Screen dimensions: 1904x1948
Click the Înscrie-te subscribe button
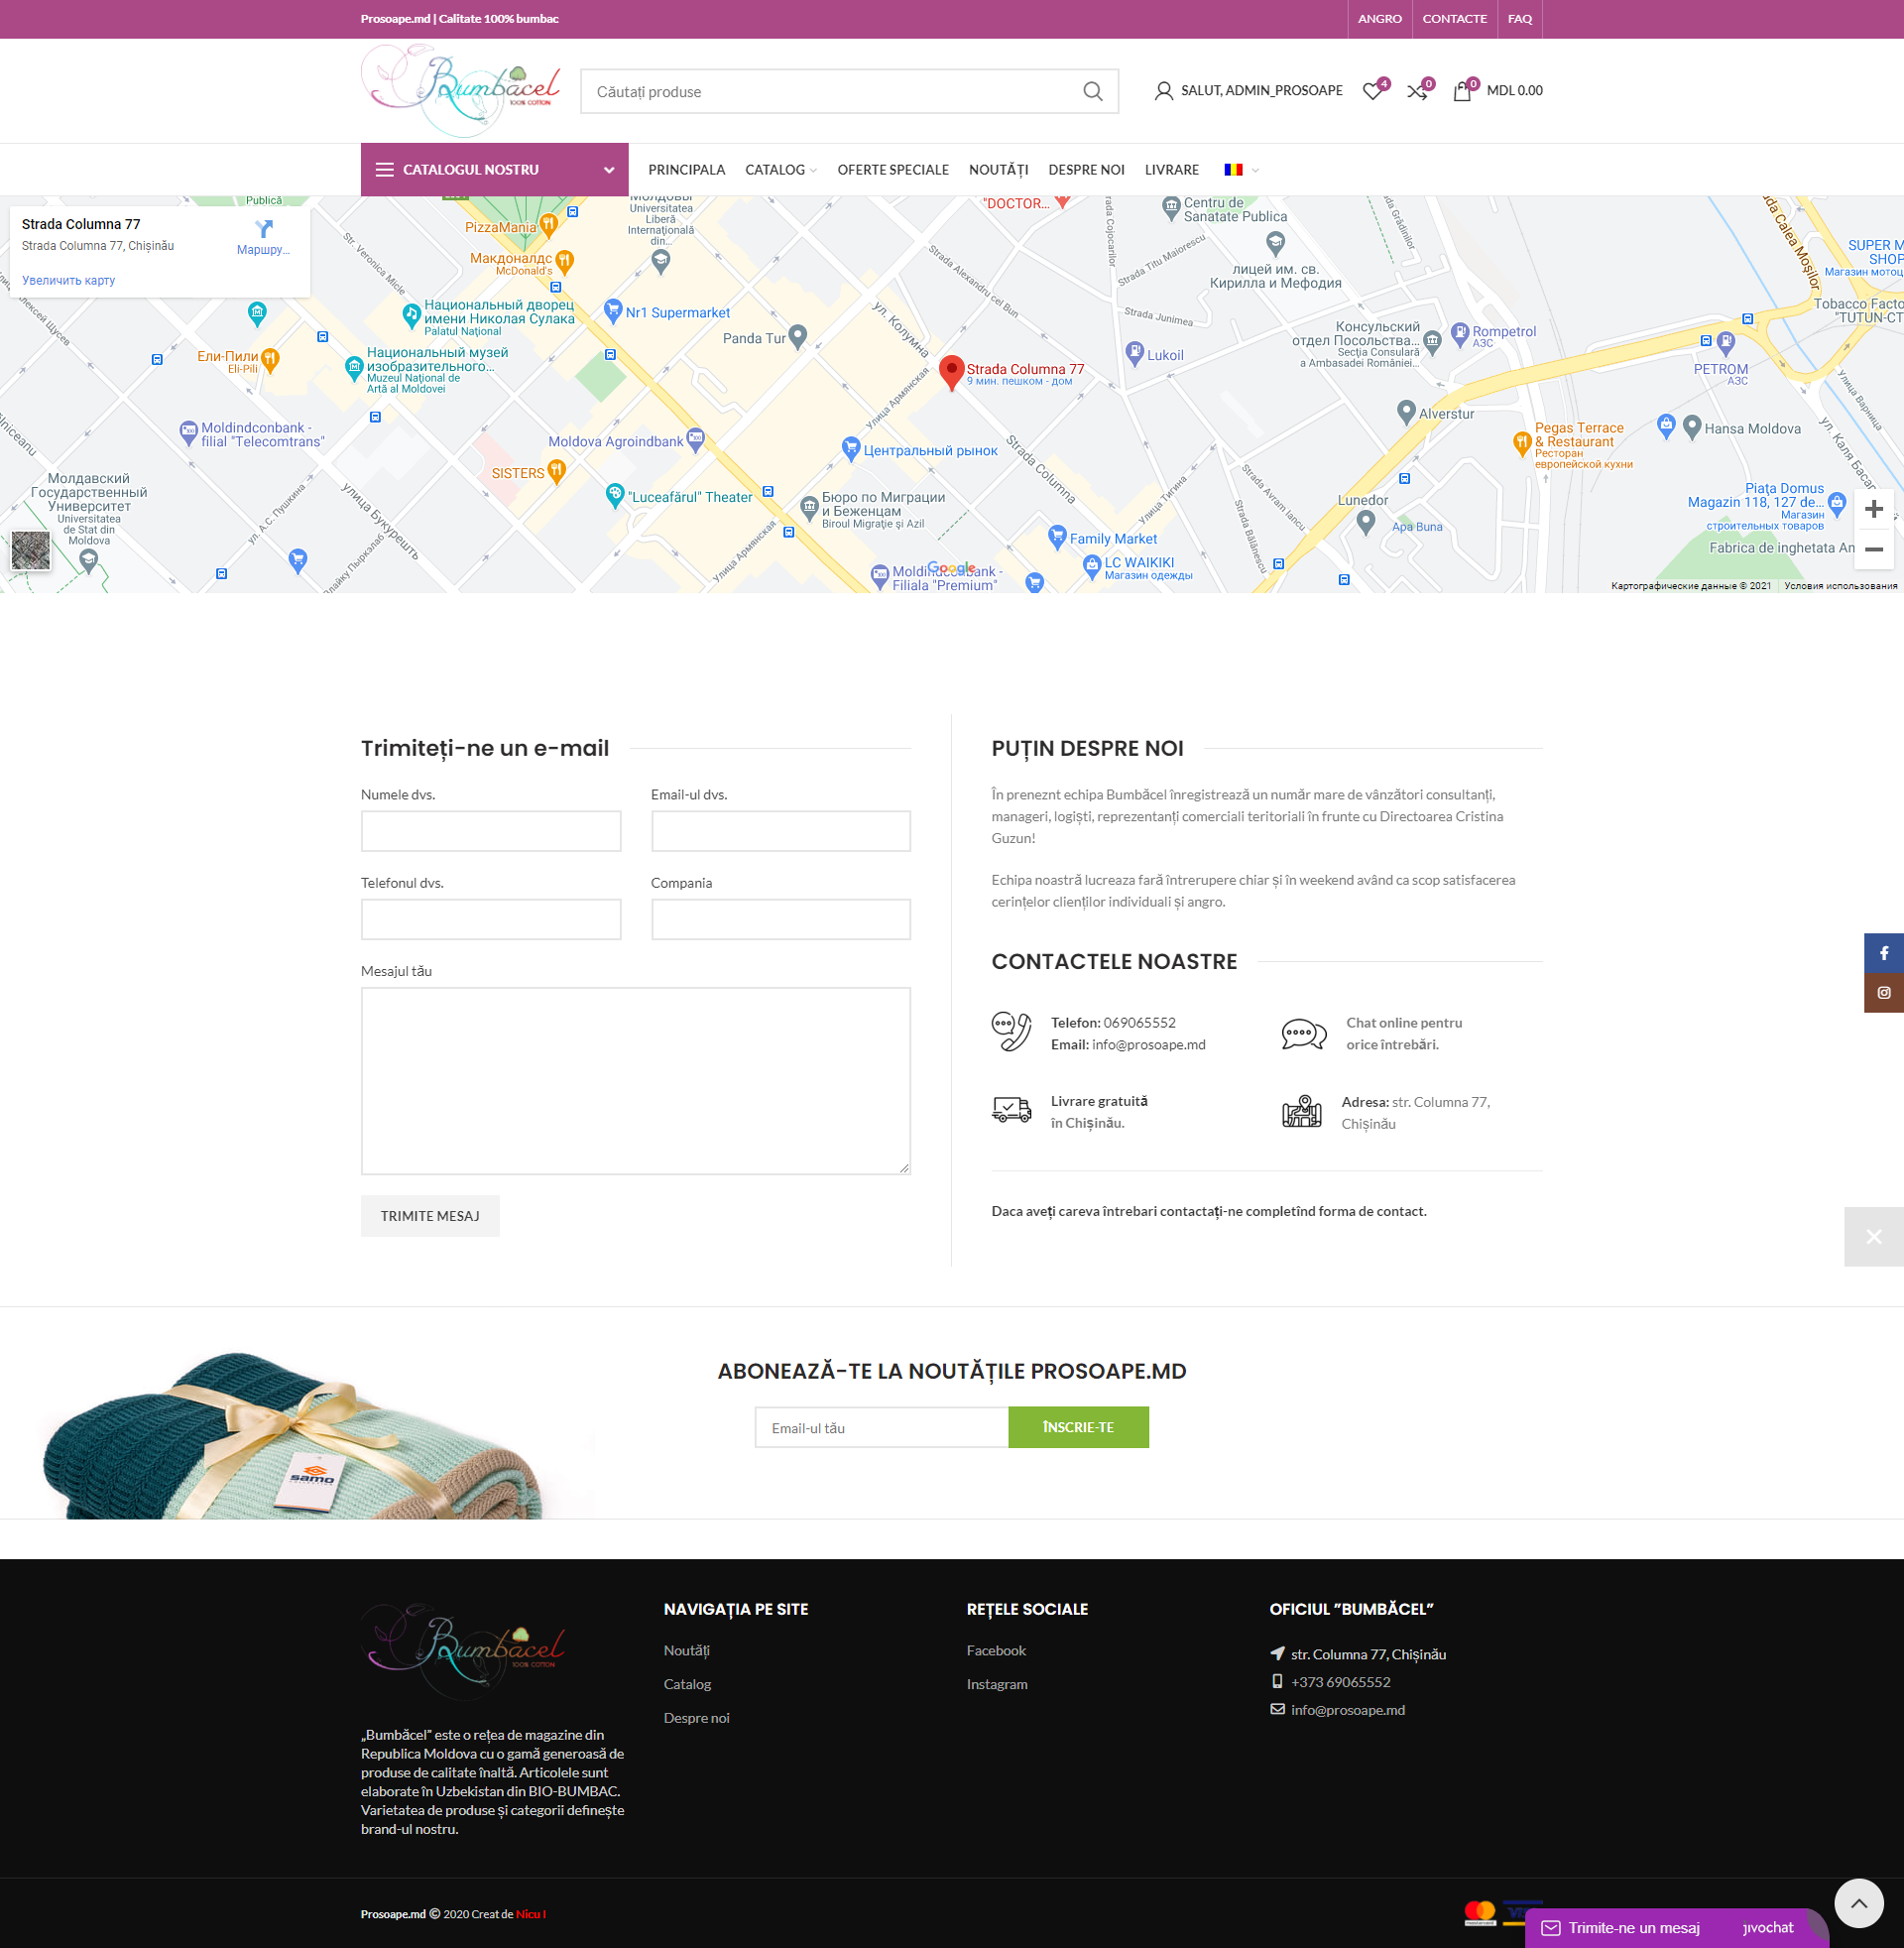pyautogui.click(x=1077, y=1427)
